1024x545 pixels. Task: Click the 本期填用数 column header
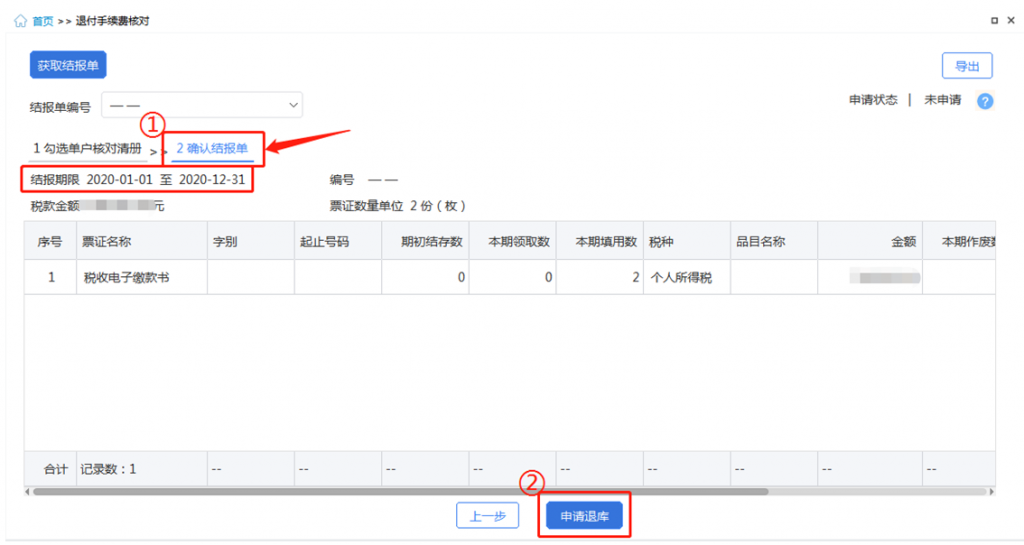(x=600, y=241)
